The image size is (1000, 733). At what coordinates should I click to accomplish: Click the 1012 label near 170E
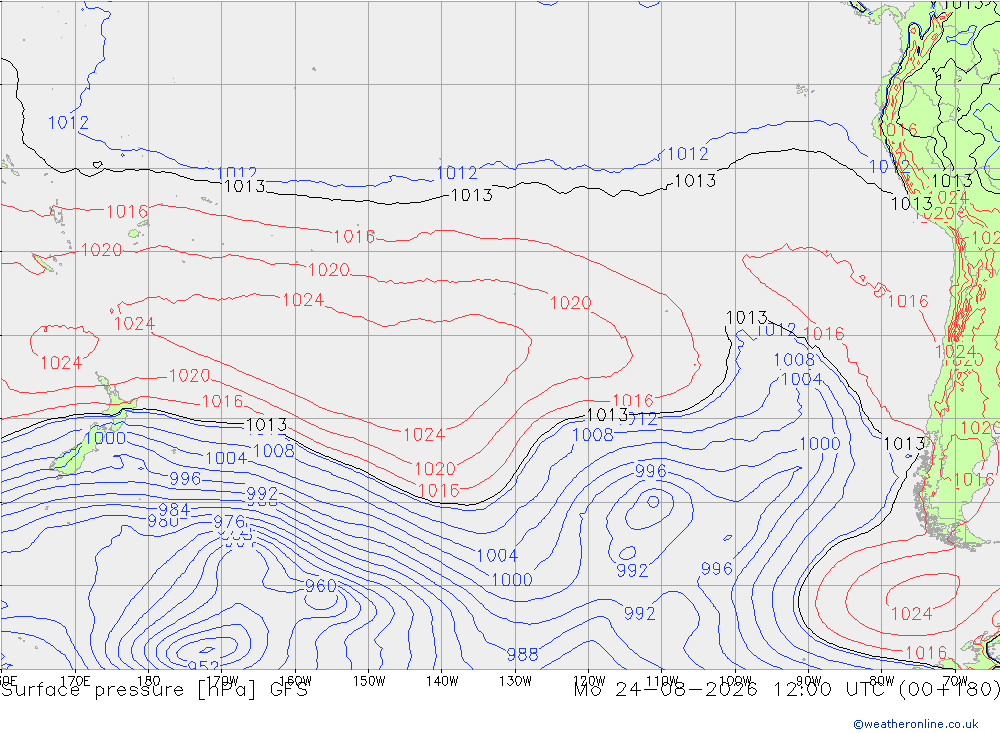tap(68, 122)
